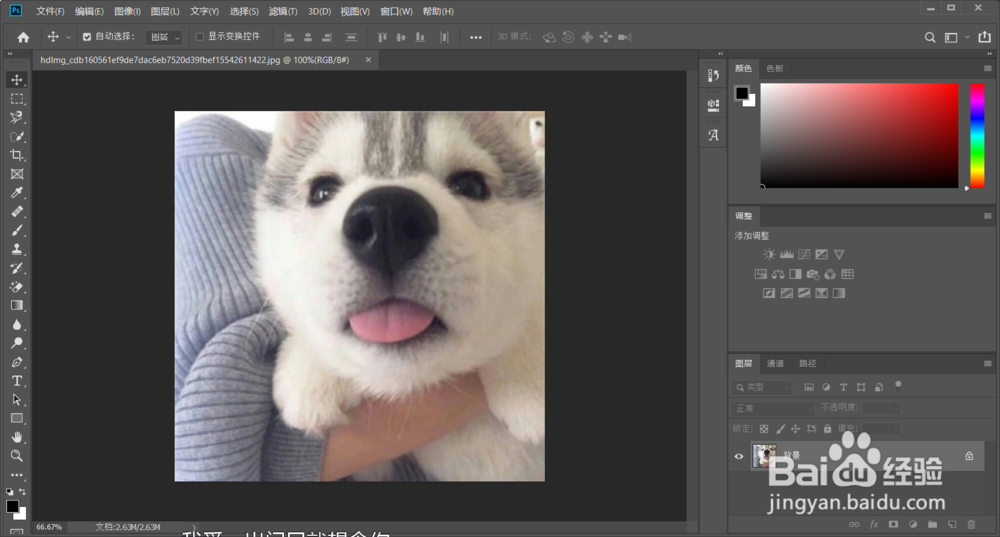1000x537 pixels.
Task: Click the delete layer trash icon
Action: [x=970, y=523]
